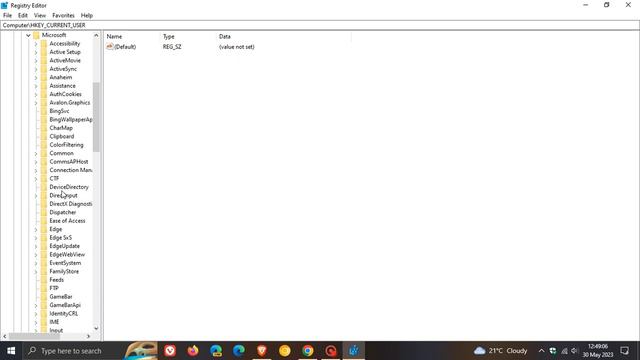Select the Microsoft folder icon
Image resolution: width=640 pixels, height=360 pixels.
(x=36, y=35)
